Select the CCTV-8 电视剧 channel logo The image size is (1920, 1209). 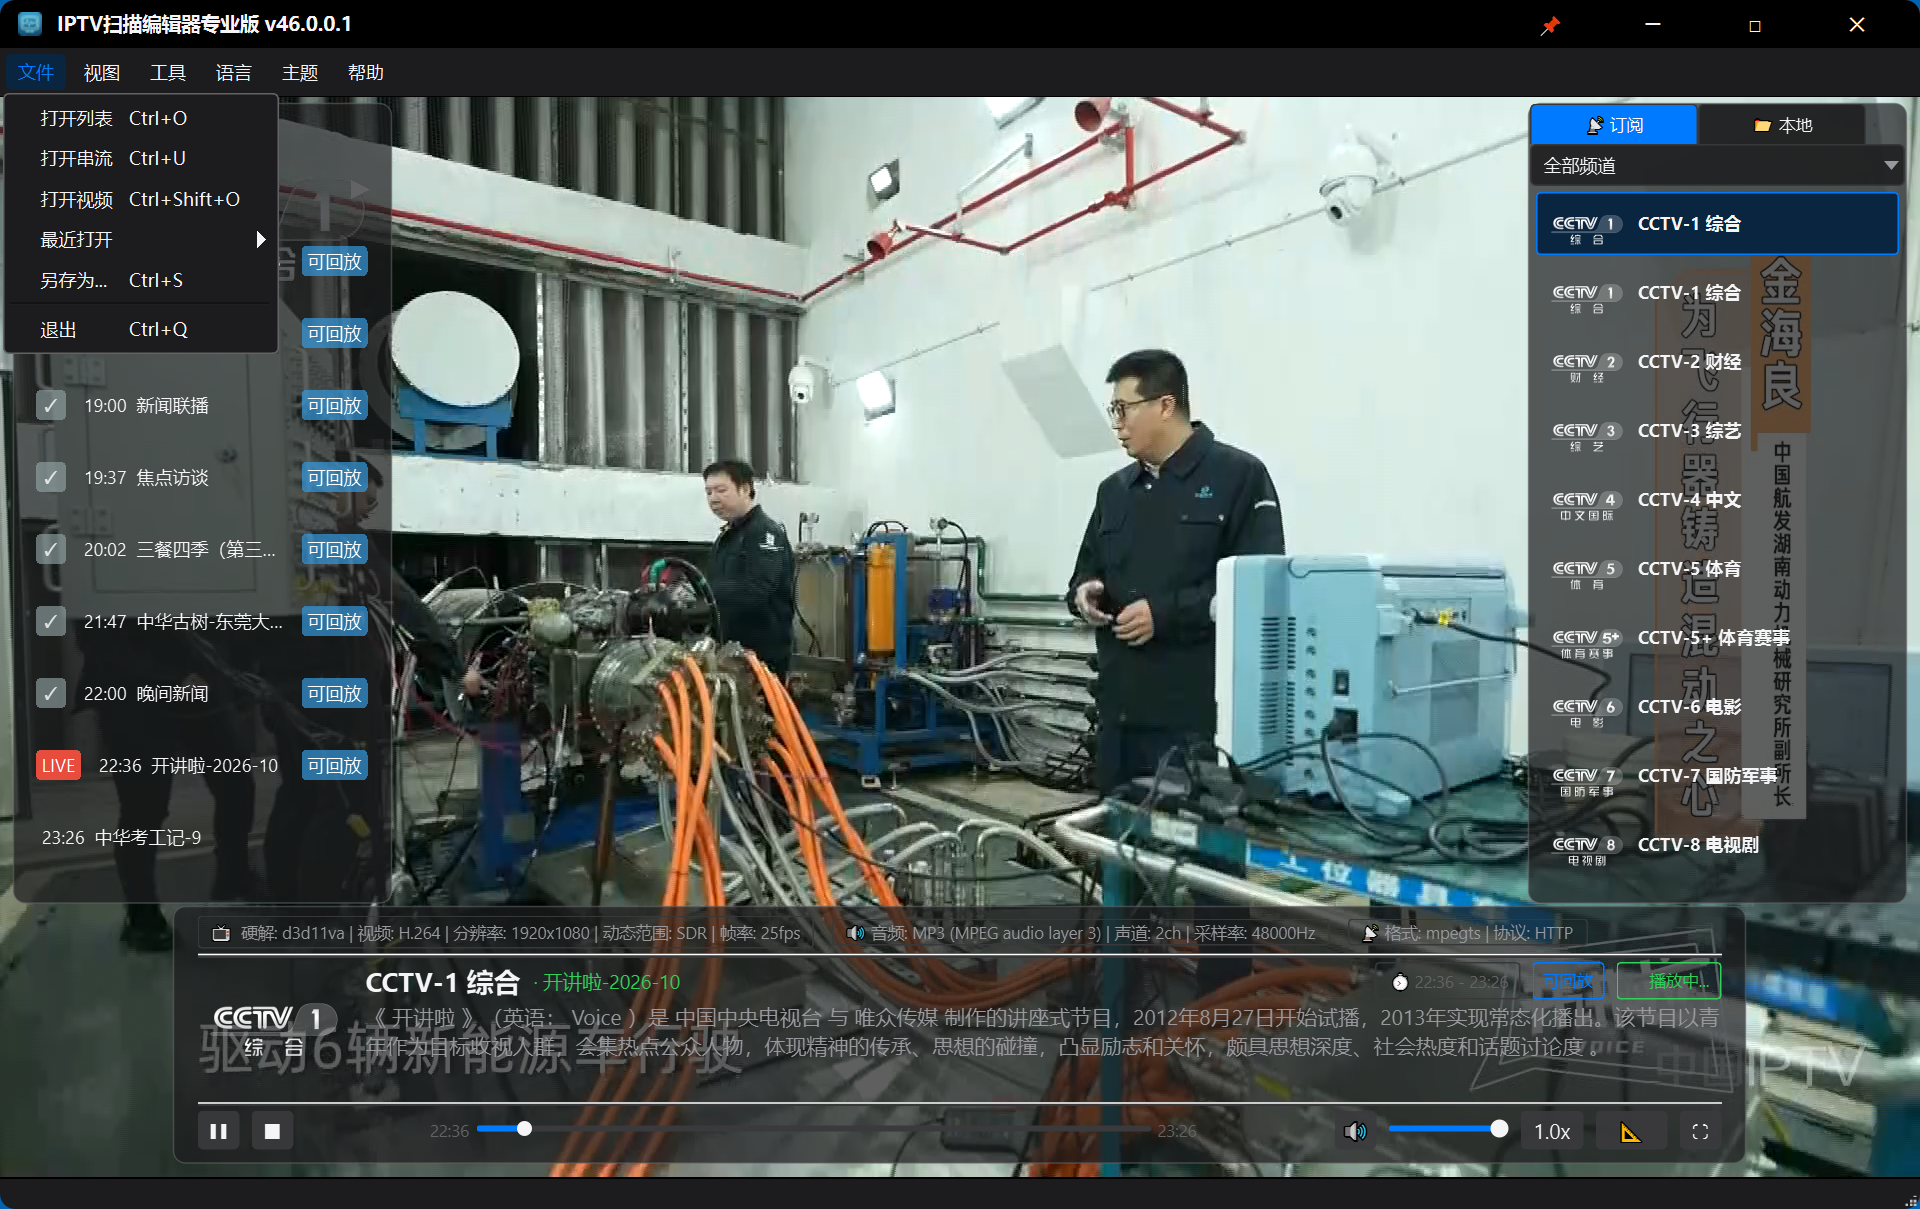(x=1586, y=850)
